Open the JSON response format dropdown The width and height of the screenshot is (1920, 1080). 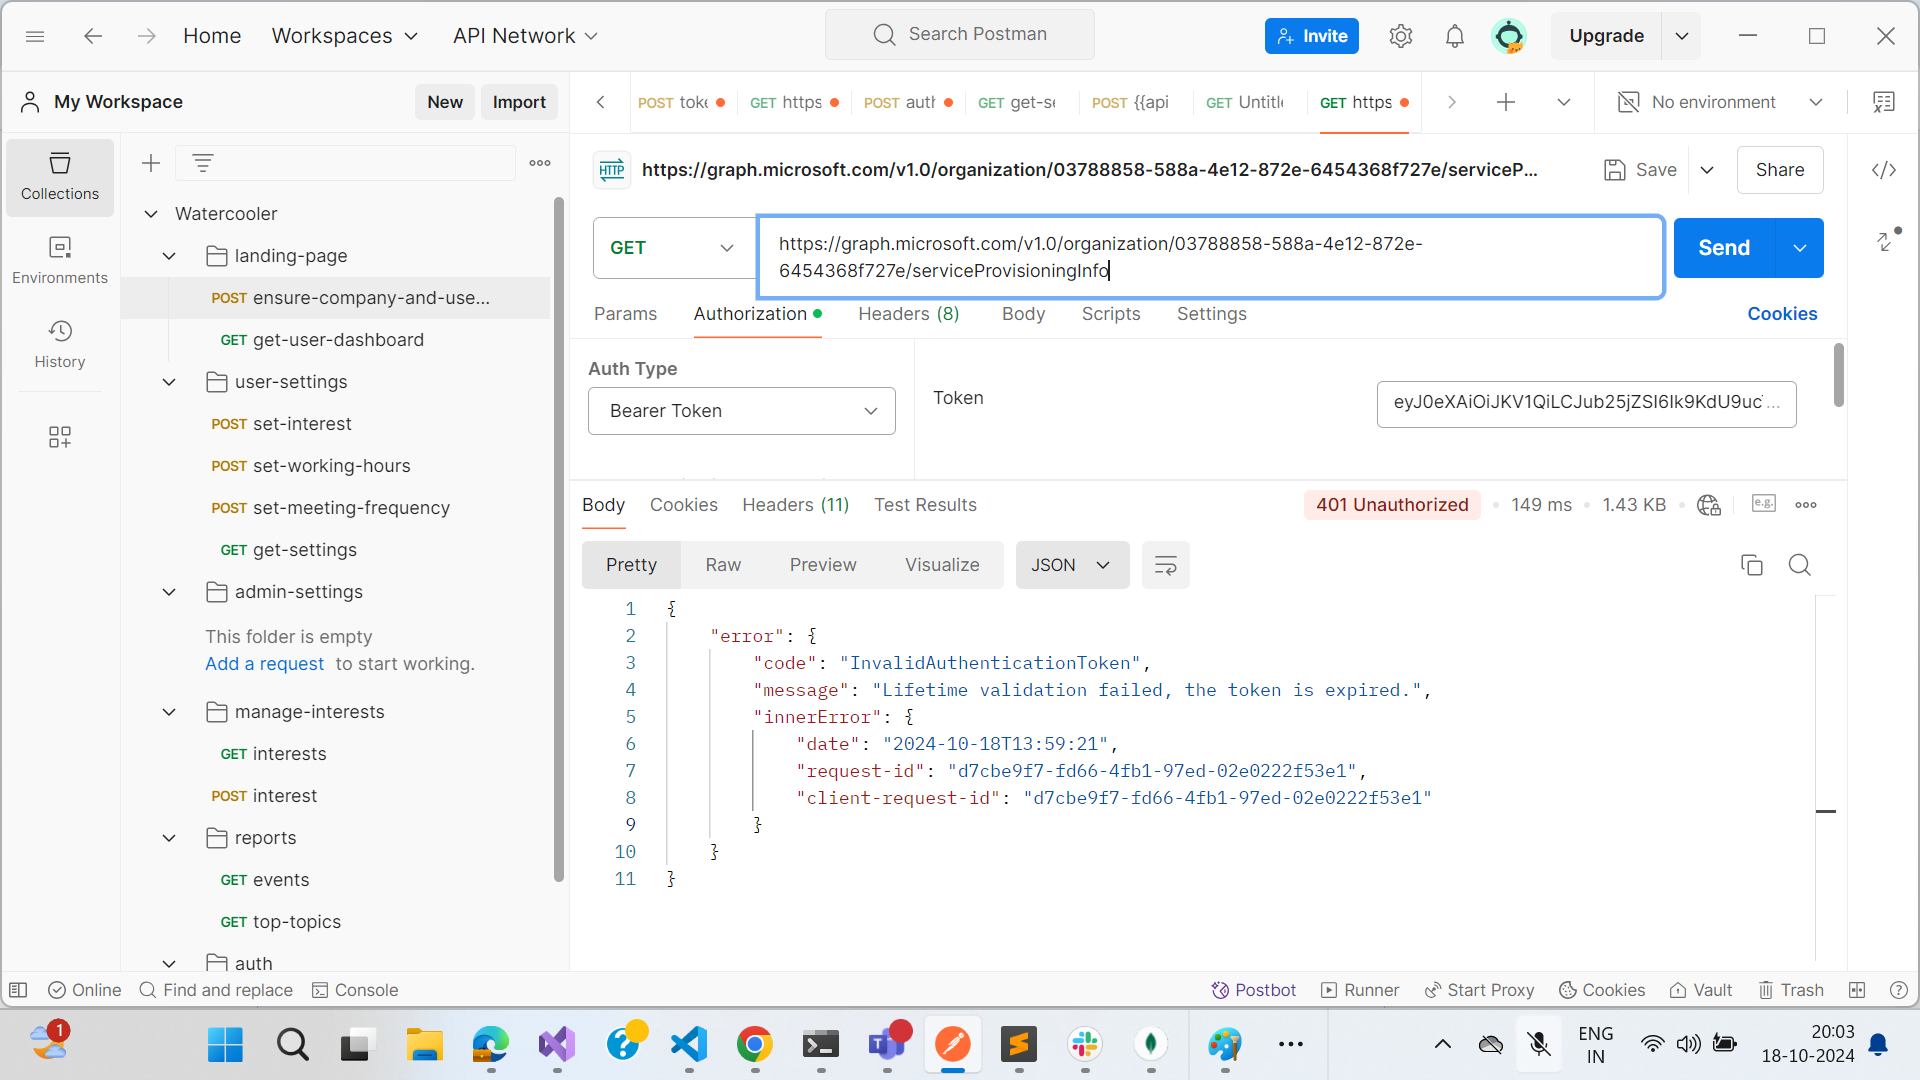(x=1072, y=565)
